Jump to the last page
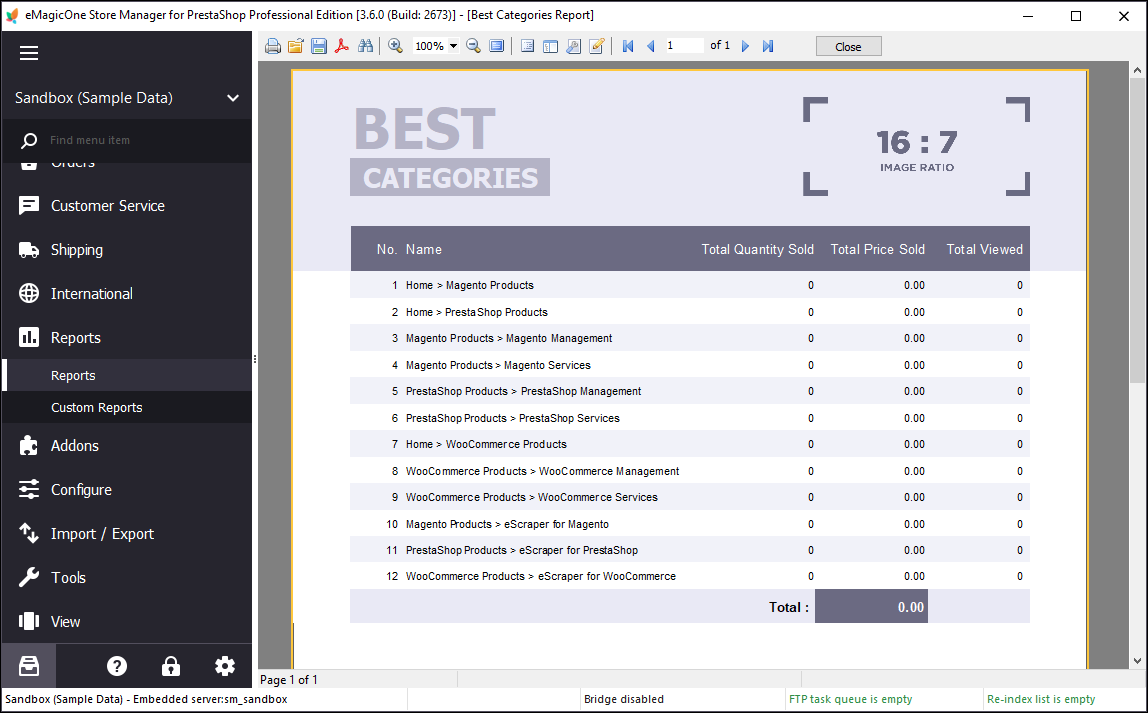This screenshot has height=713, width=1148. tap(768, 46)
